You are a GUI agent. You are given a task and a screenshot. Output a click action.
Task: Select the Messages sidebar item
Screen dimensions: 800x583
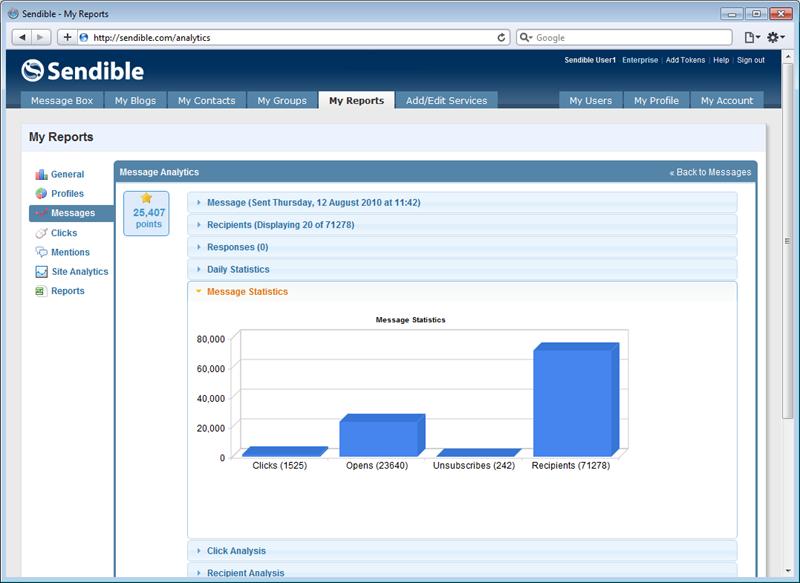(71, 213)
